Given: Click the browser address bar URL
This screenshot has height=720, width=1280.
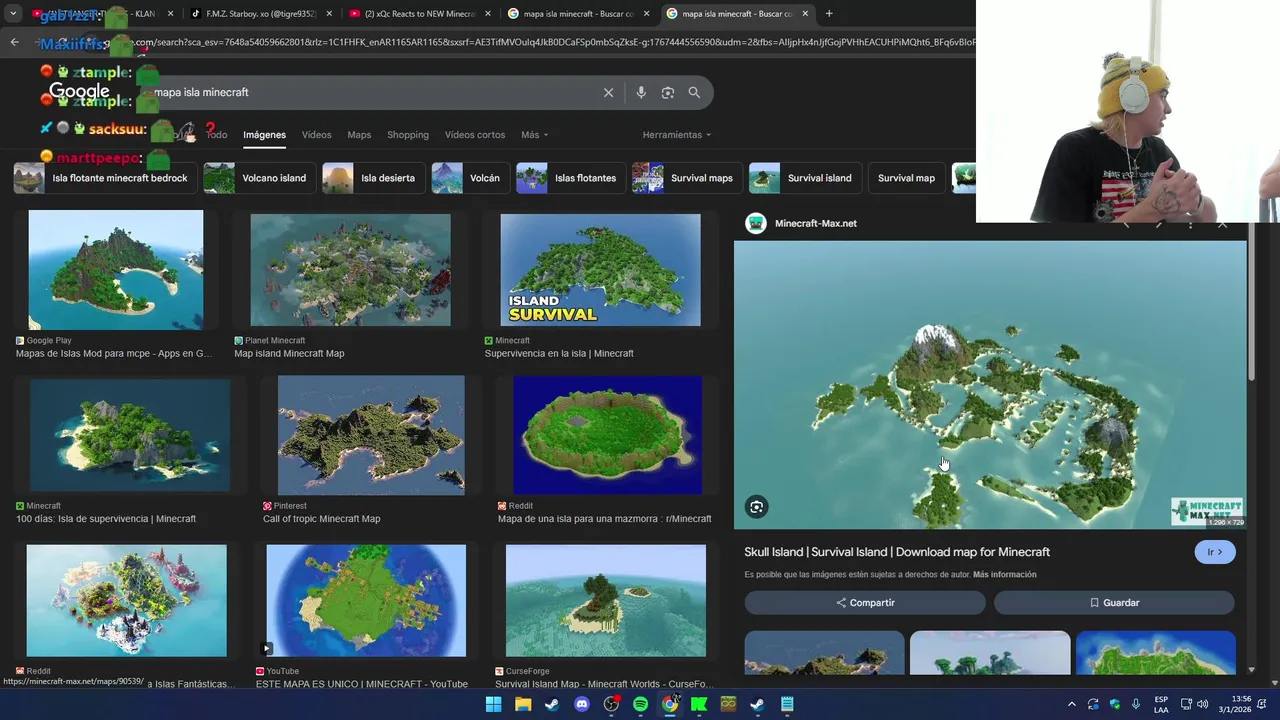Looking at the screenshot, I should [x=540, y=42].
